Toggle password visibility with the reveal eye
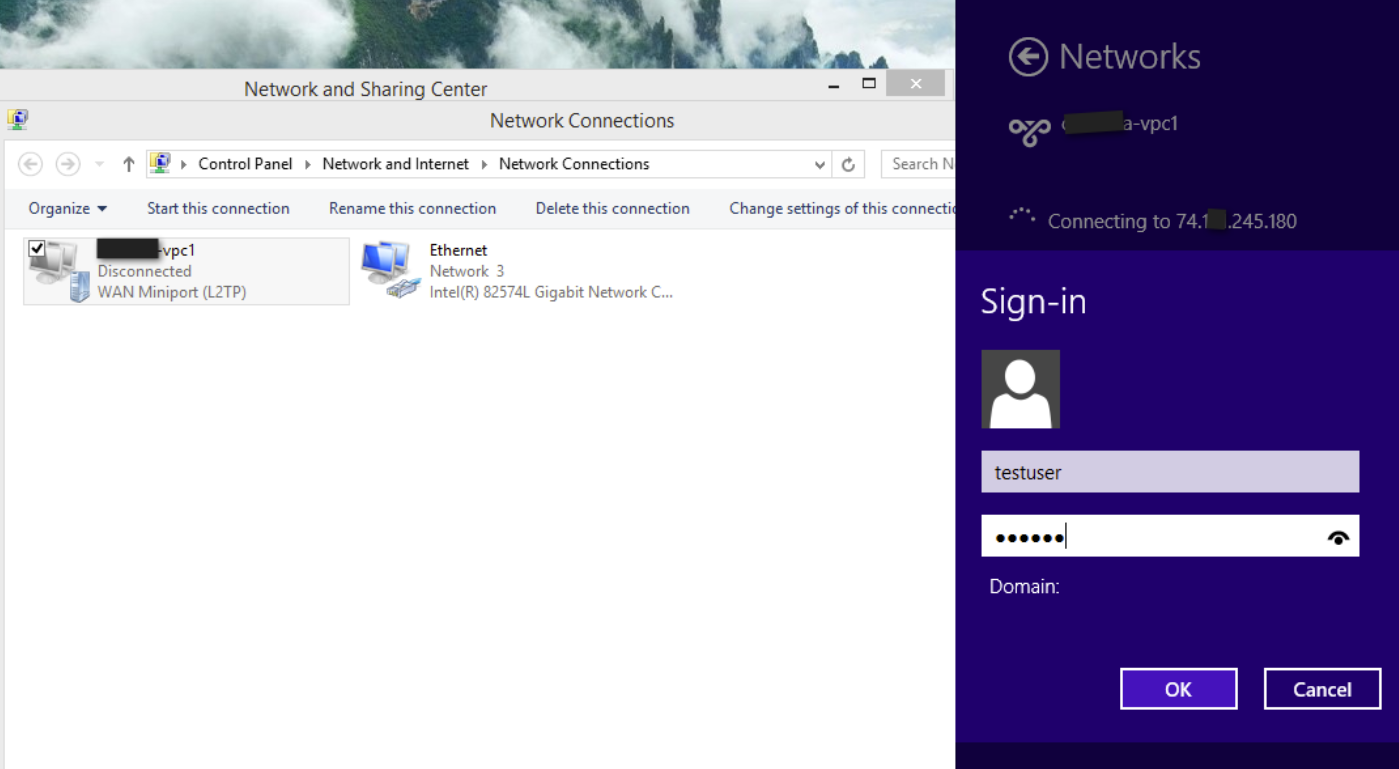Viewport: 1399px width, 769px height. coord(1339,536)
